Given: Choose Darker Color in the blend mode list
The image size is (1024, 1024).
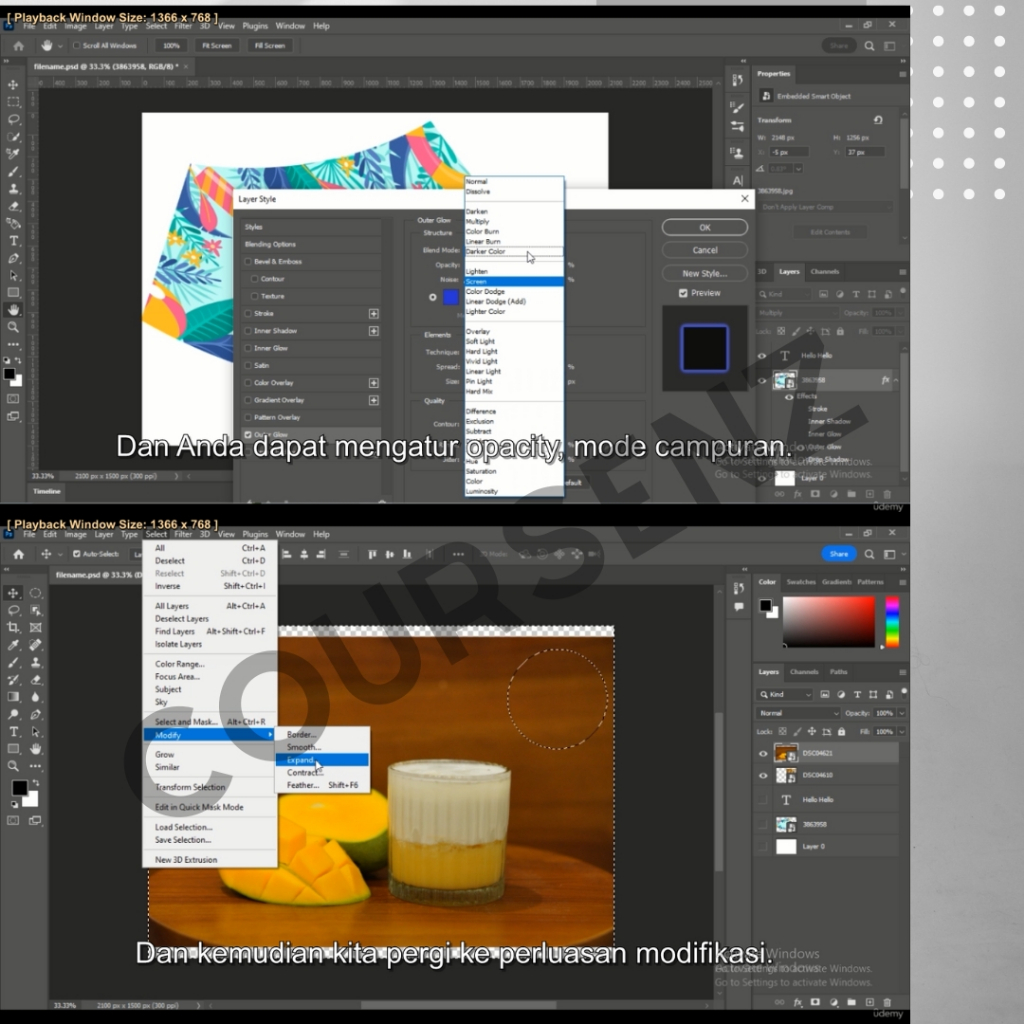Looking at the screenshot, I should tap(514, 251).
